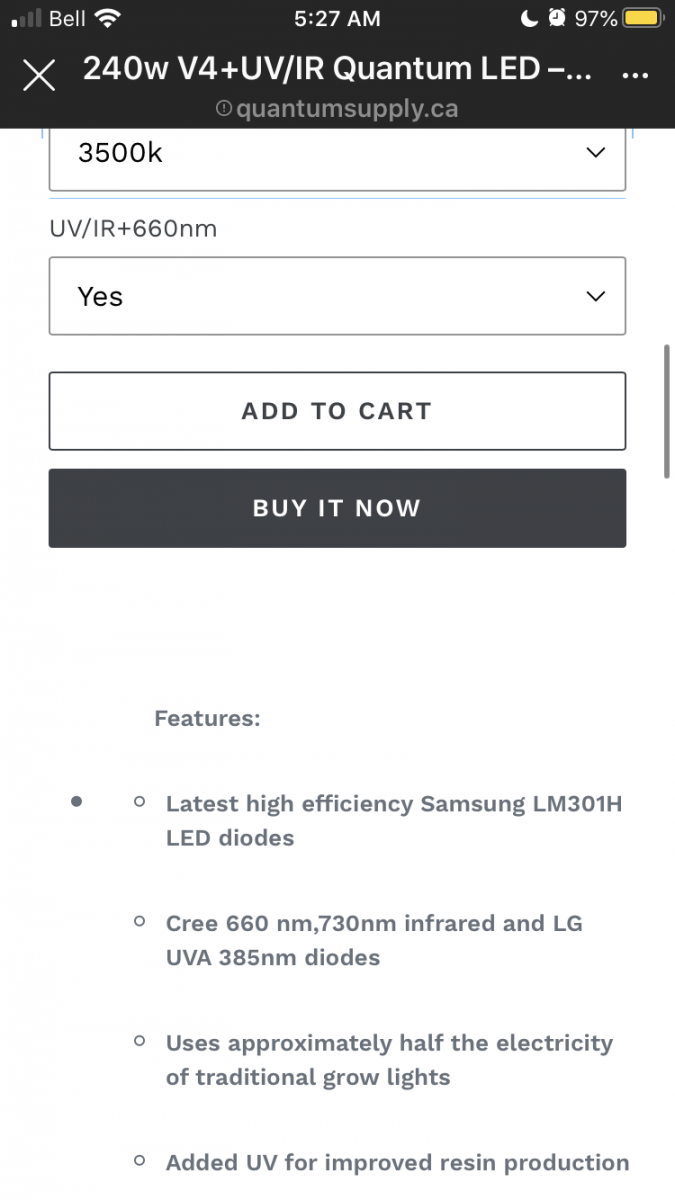Expand the chevron on the Yes selector
The image size is (675, 1200).
tap(596, 296)
